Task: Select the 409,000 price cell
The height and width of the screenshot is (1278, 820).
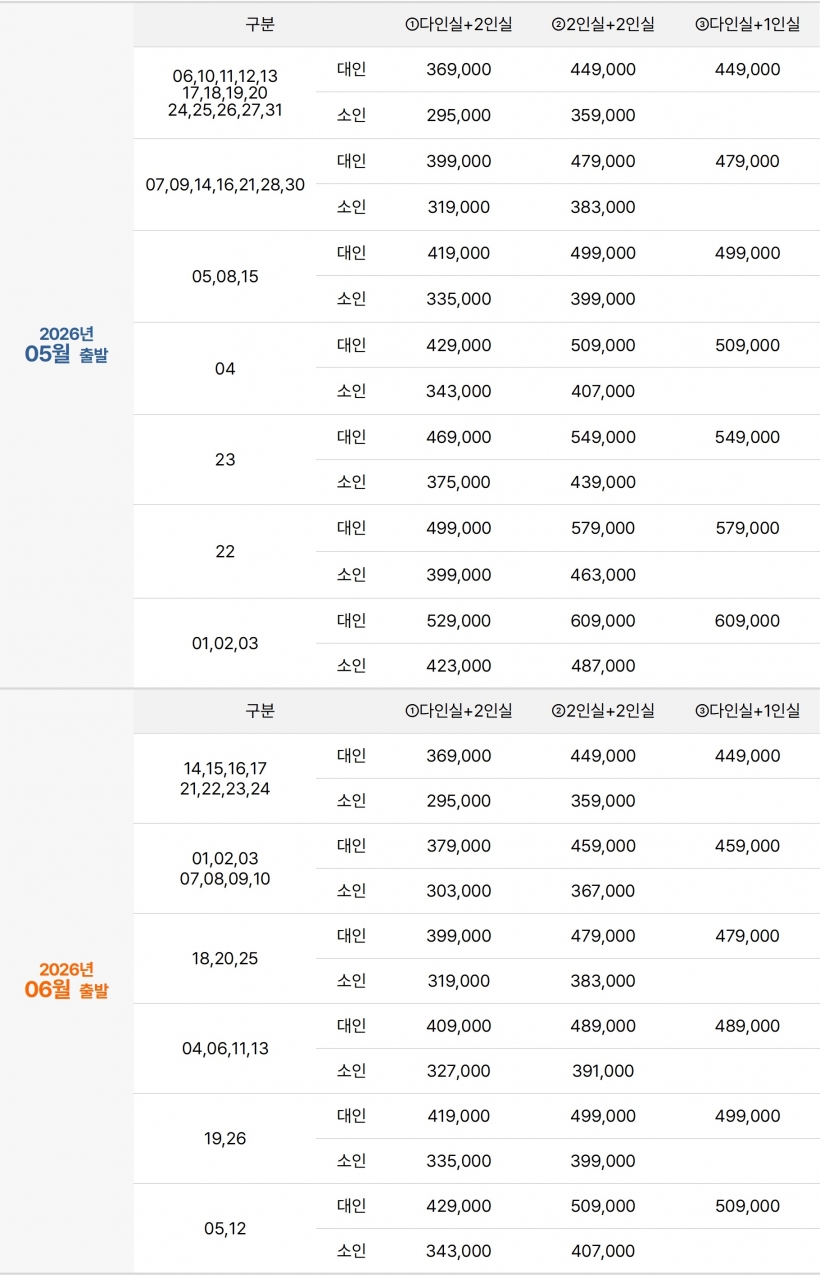Action: click(x=459, y=1026)
